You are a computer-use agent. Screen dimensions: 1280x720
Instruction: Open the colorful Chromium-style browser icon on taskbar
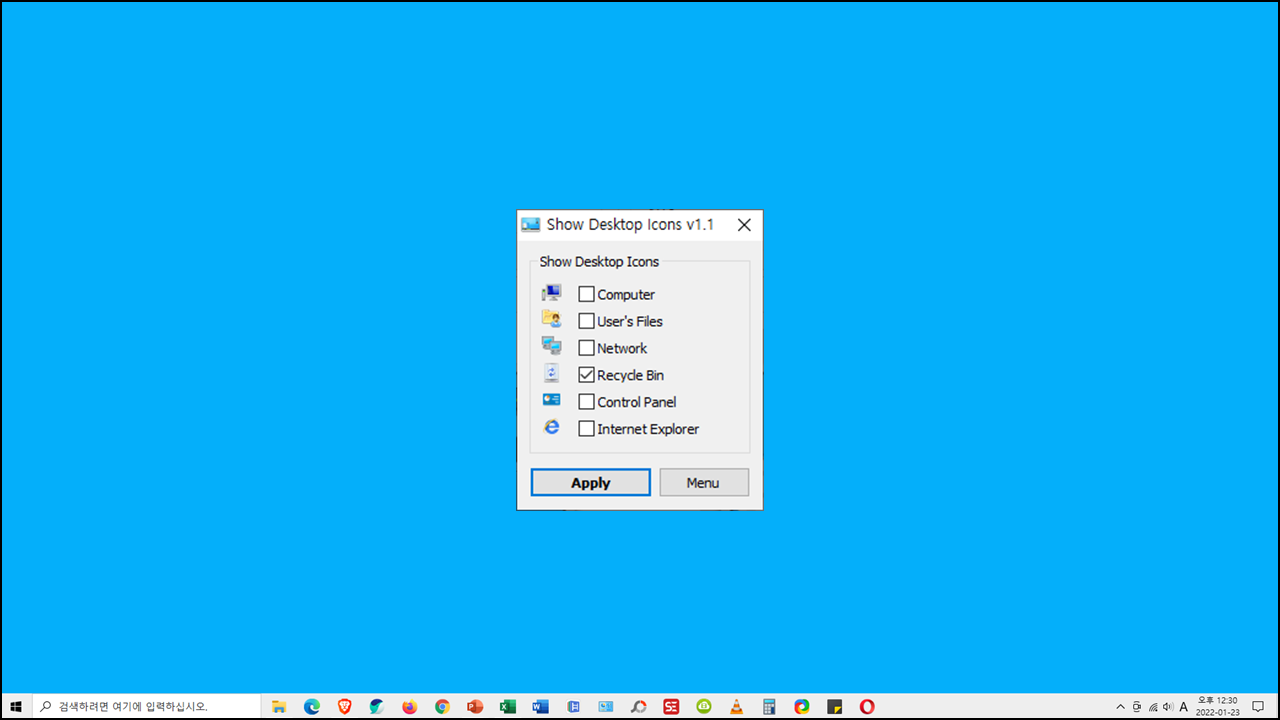click(x=802, y=706)
